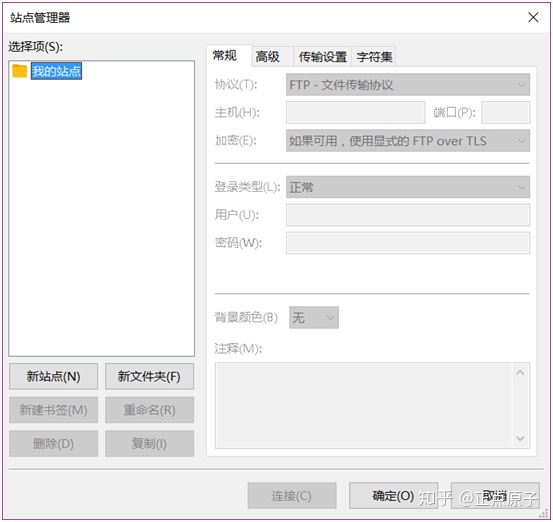Click inside the 注释 comments text area
This screenshot has width=553, height=522.
pyautogui.click(x=363, y=406)
